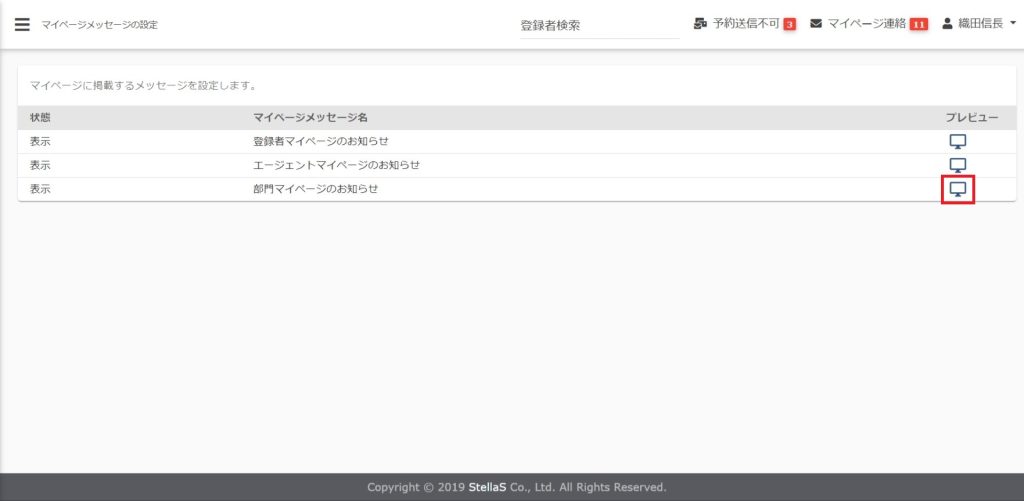Focus the 登録者検索 search field
Screen dimensions: 1024x501
(598, 26)
